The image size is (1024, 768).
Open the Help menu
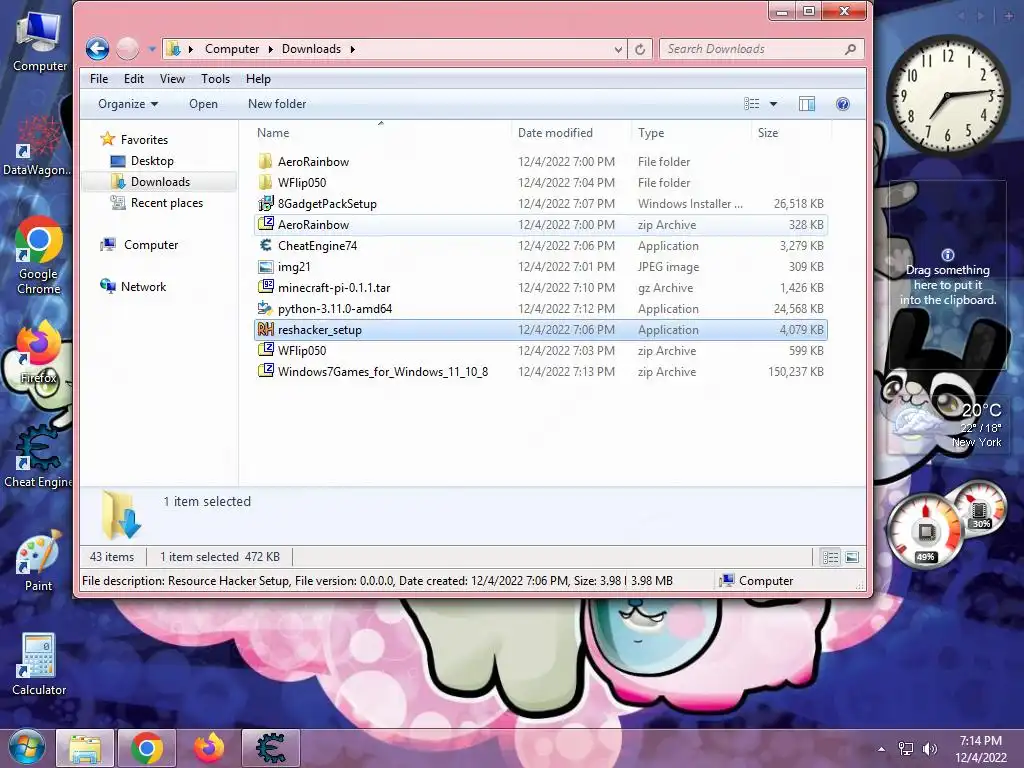[x=258, y=78]
